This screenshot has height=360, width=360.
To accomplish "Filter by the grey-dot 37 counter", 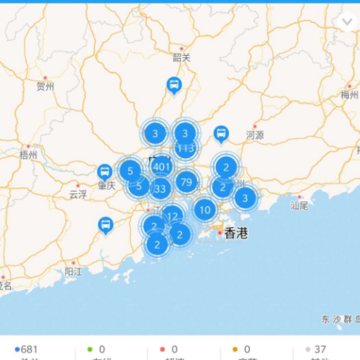I will pos(316,350).
